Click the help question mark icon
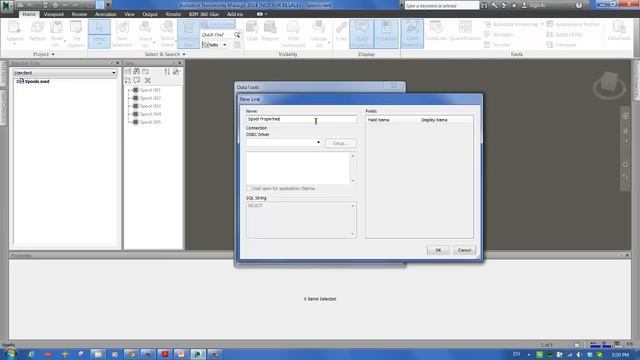The height and width of the screenshot is (360, 640). [579, 5]
